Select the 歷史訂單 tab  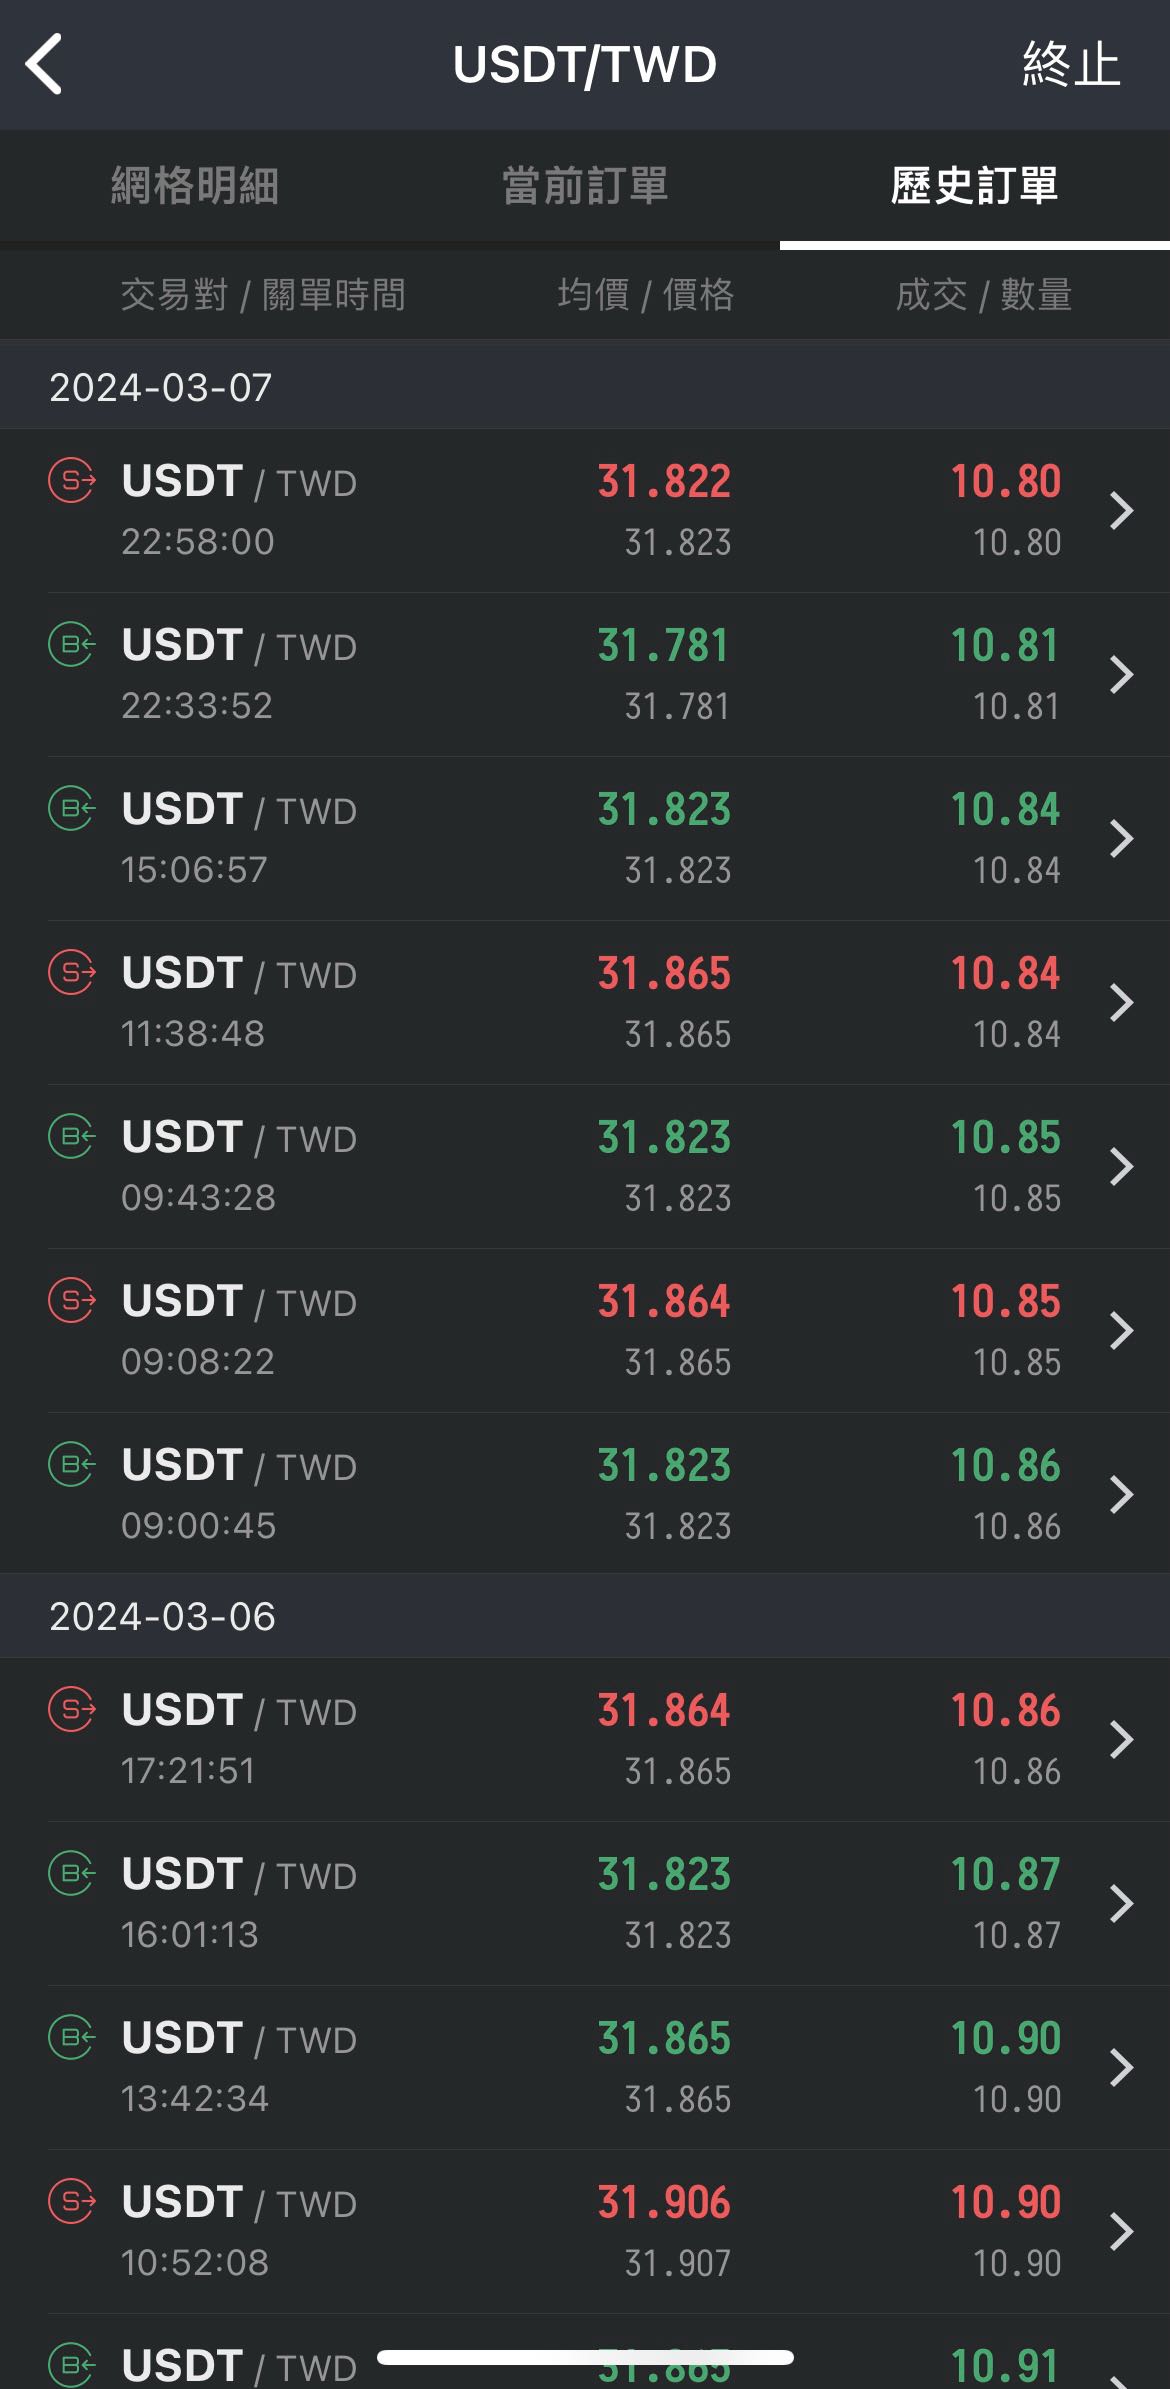click(x=974, y=186)
